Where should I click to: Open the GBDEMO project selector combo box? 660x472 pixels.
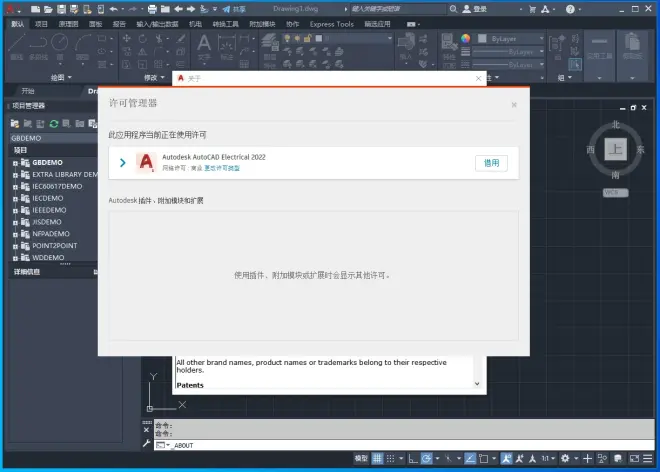pyautogui.click(x=53, y=138)
